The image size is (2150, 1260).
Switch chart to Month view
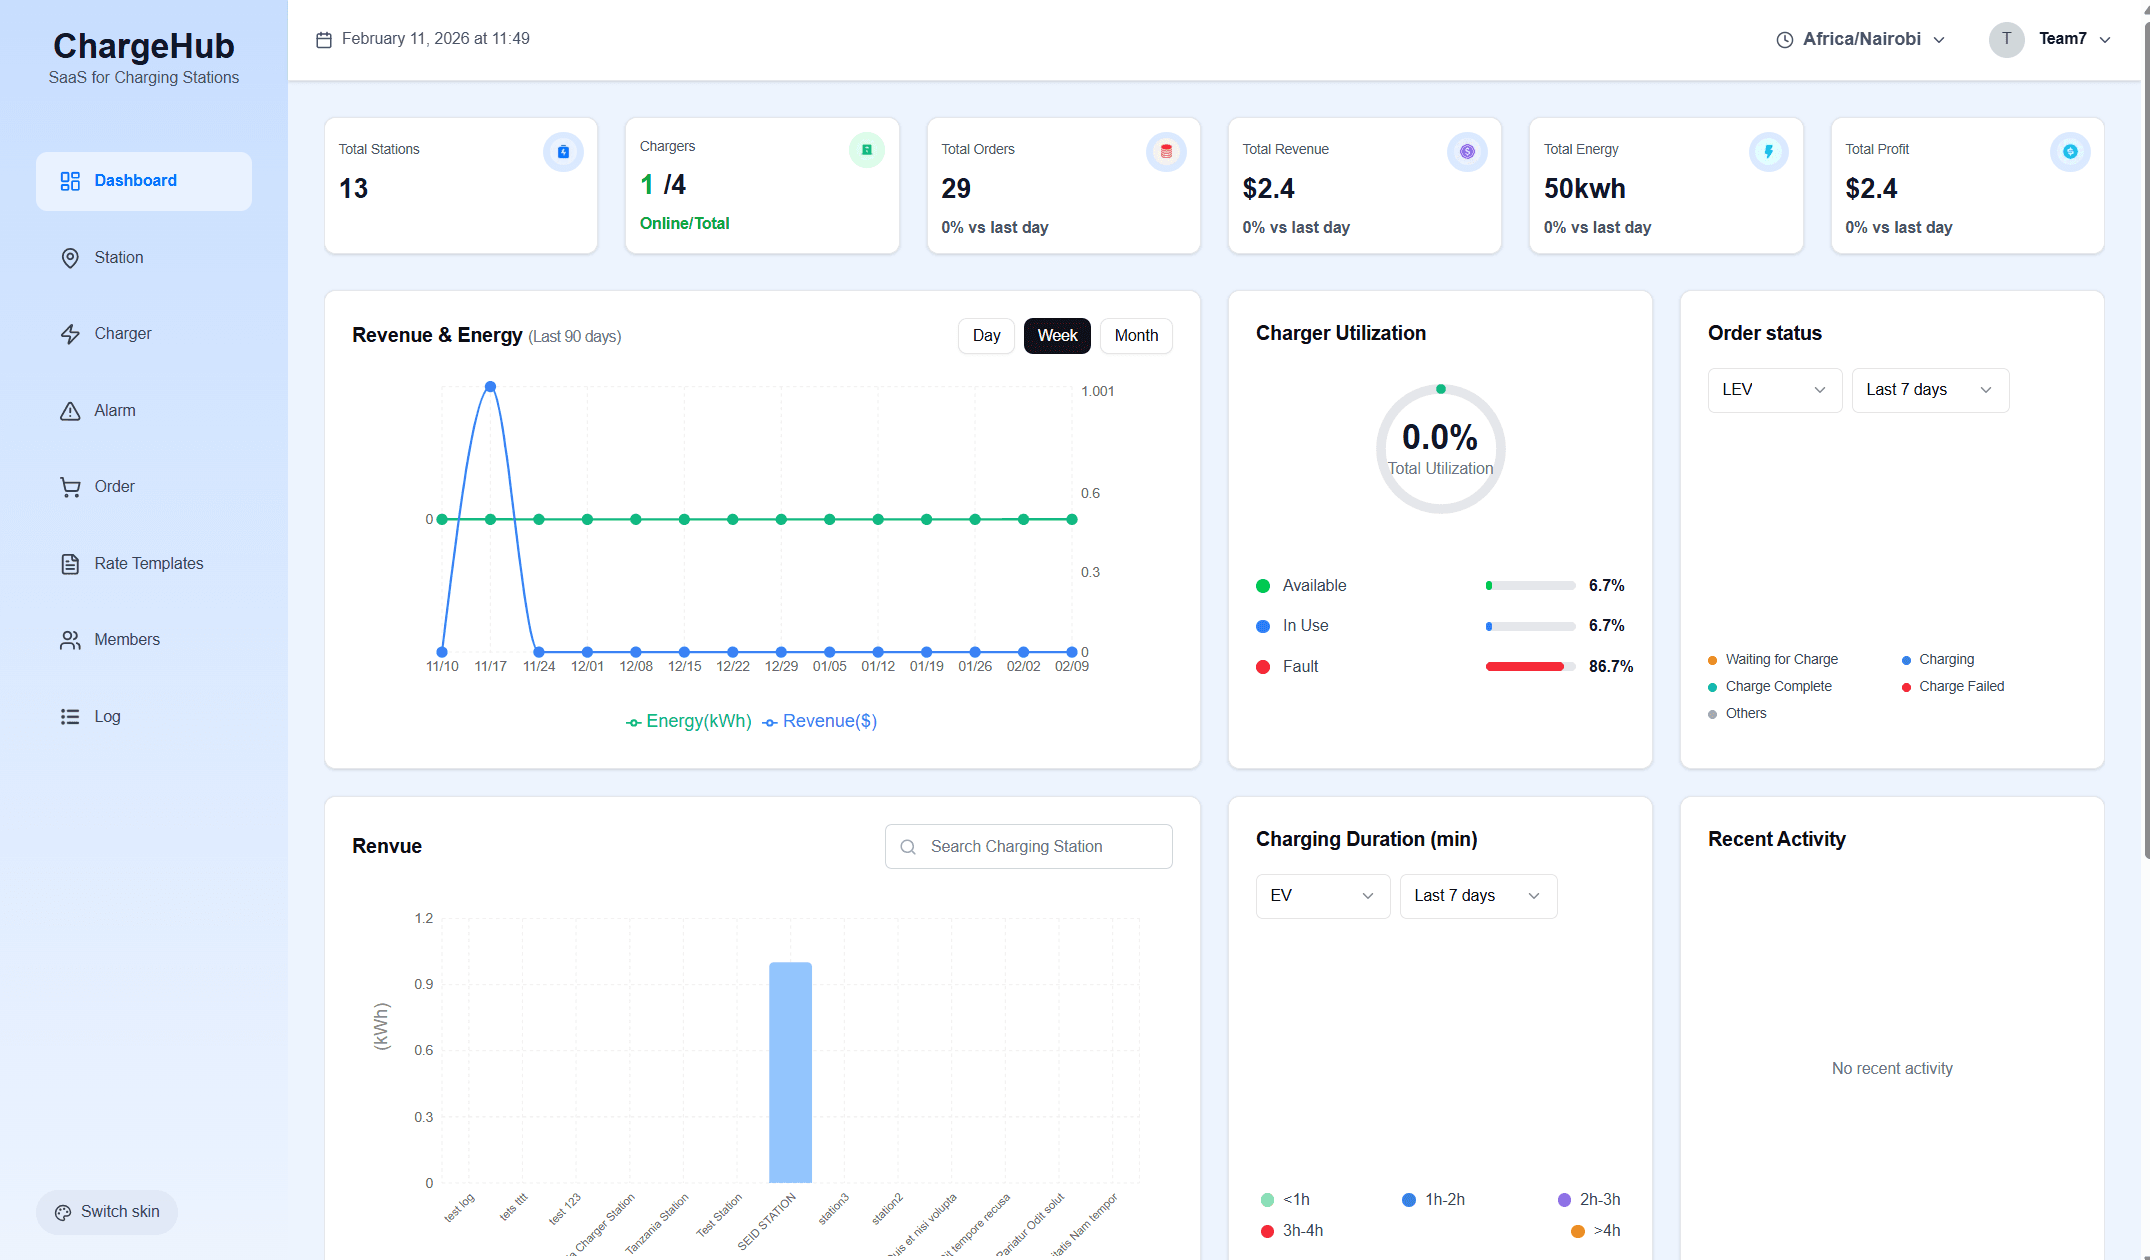[1136, 336]
